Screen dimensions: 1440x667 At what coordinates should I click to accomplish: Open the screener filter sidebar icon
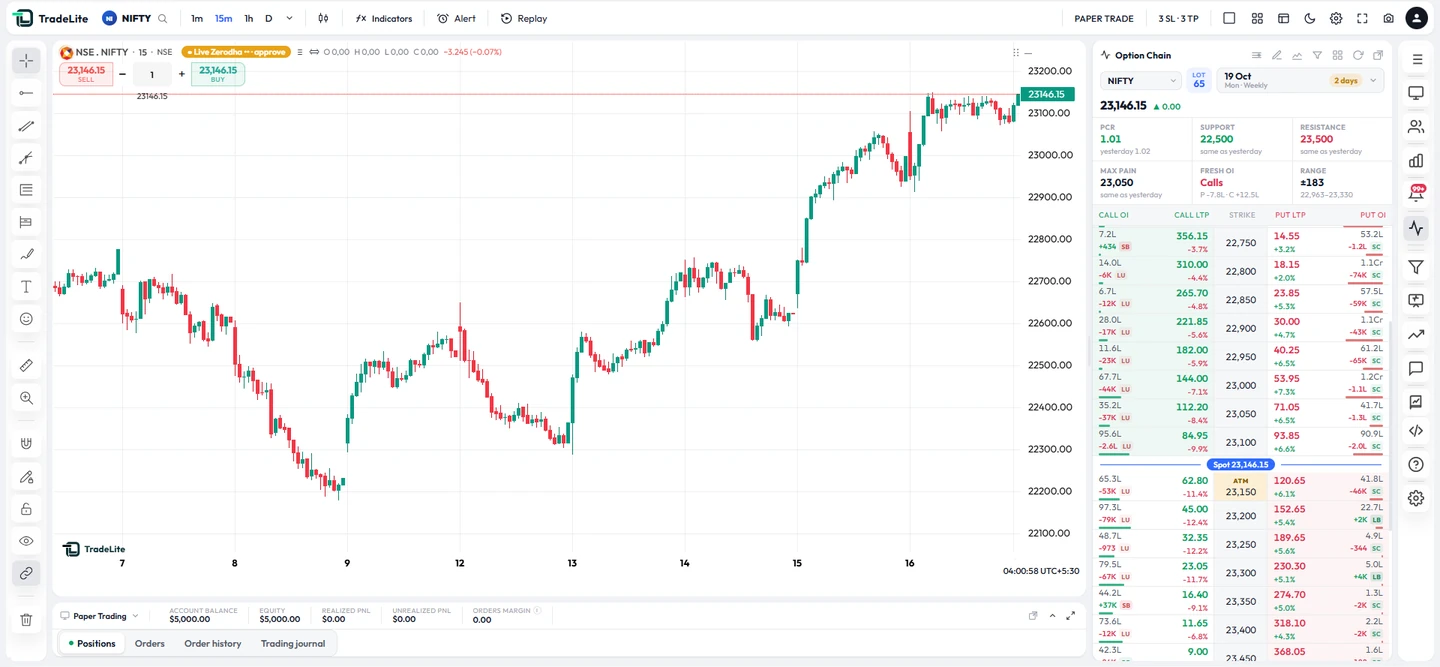(1416, 267)
